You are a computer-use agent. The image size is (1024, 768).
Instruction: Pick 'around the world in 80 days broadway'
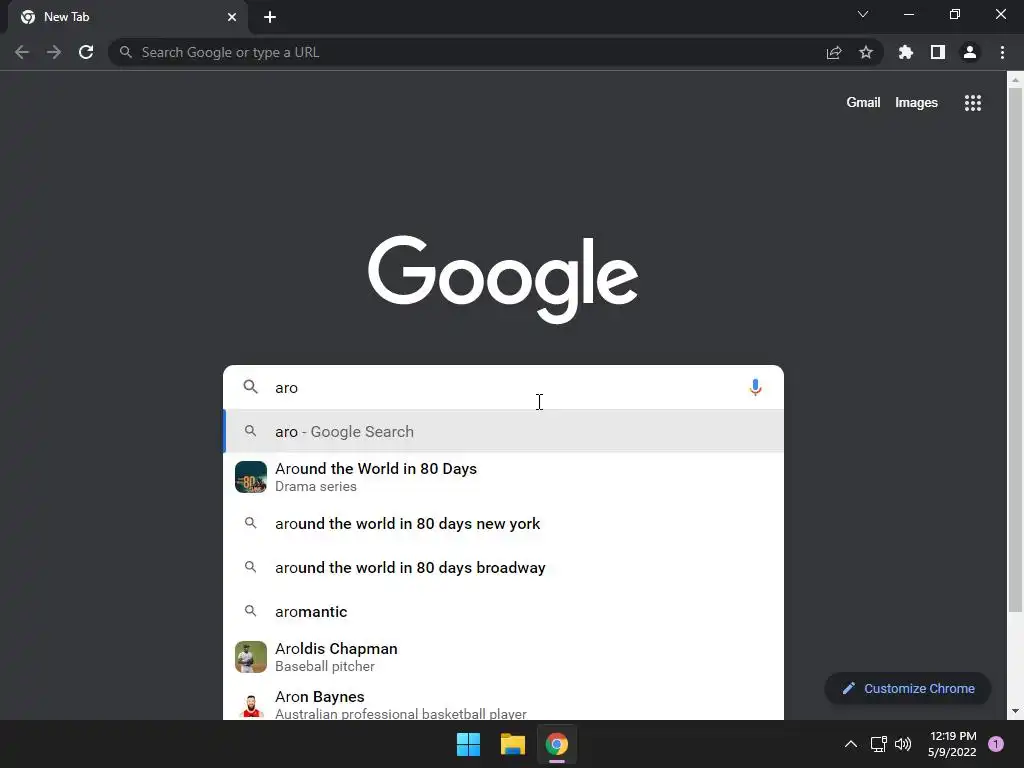point(504,568)
